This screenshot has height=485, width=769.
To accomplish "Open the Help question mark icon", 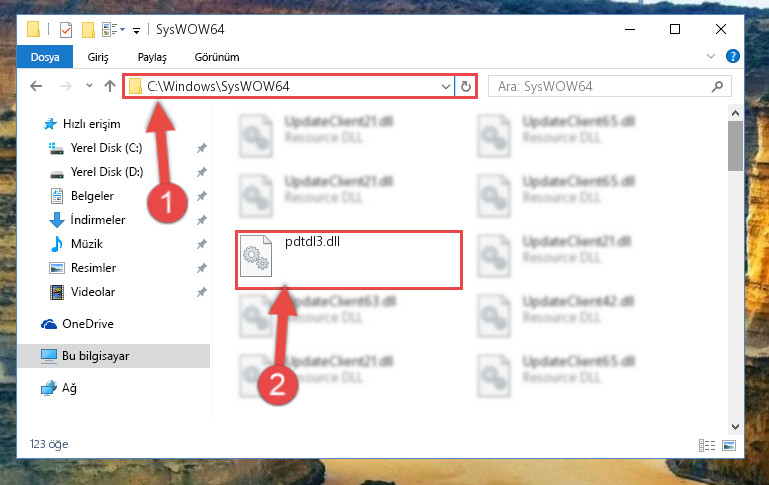I will click(732, 56).
